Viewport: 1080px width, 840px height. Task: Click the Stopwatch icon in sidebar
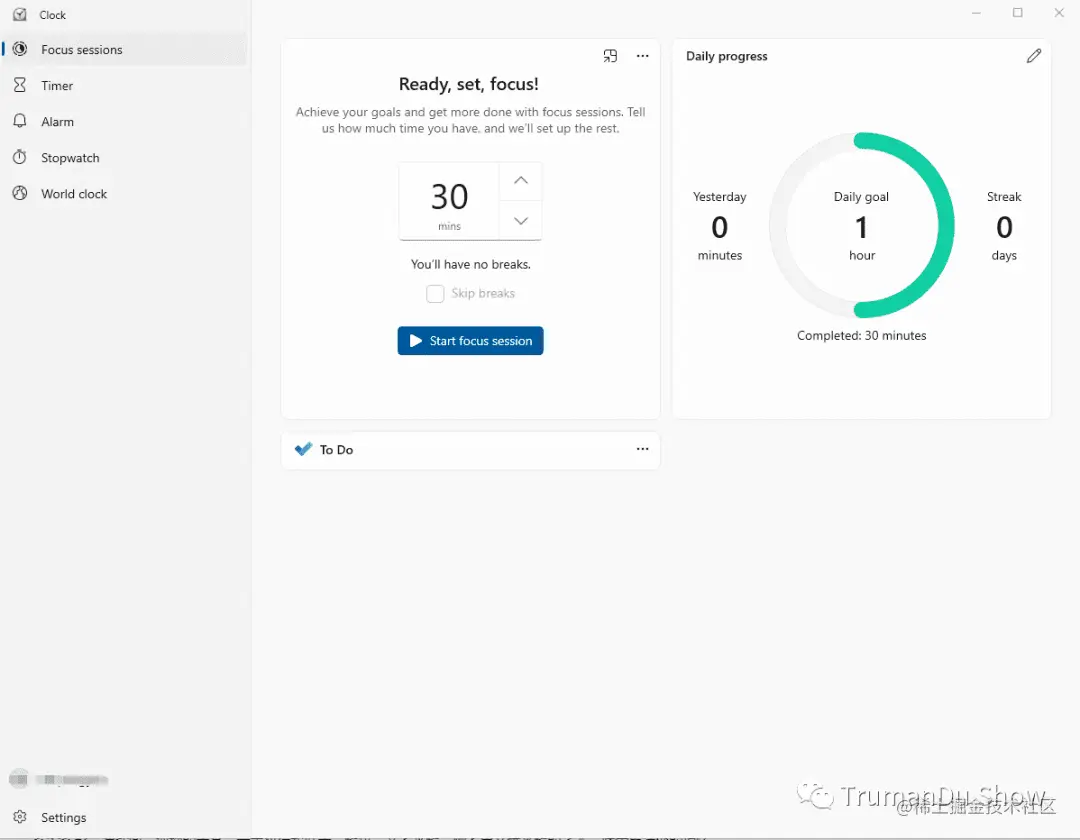pos(20,157)
